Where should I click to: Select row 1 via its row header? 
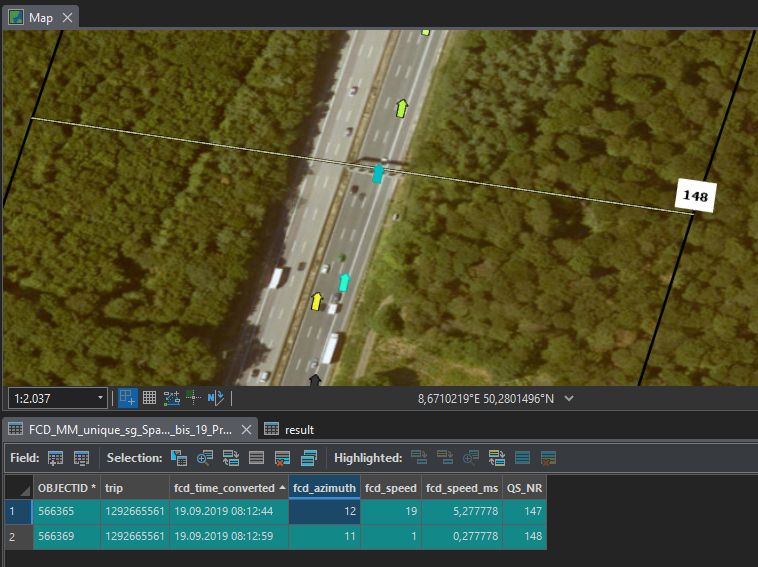[17, 513]
